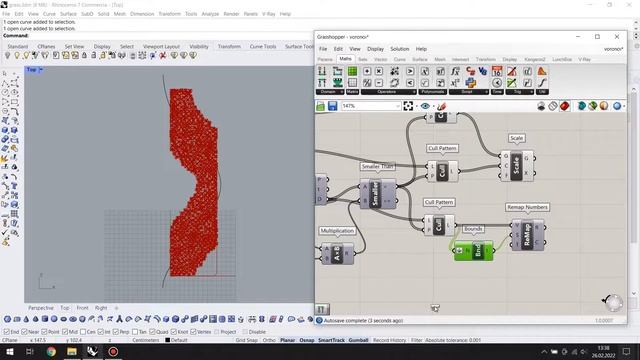Select the green Matrix component icon
640x360 pixels.
(x=352, y=71)
